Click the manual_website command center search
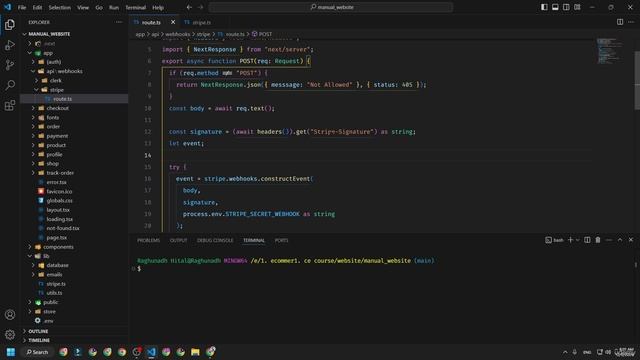The width and height of the screenshot is (640, 360). click(331, 7)
